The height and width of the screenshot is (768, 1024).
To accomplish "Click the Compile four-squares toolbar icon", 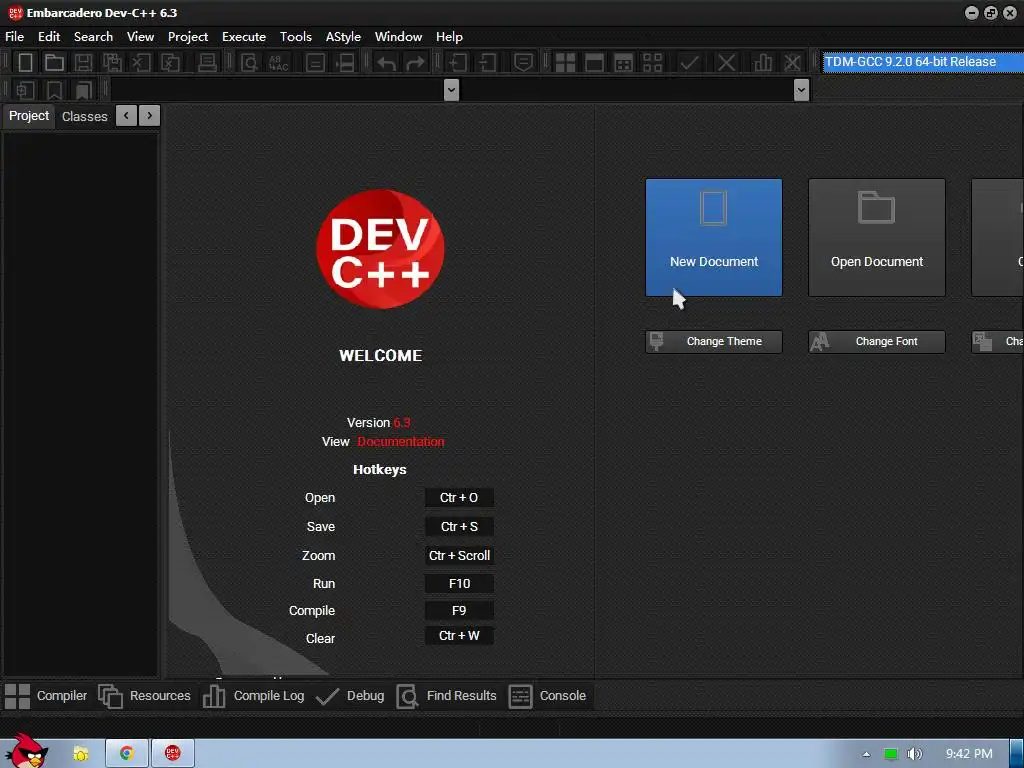I will [x=565, y=63].
